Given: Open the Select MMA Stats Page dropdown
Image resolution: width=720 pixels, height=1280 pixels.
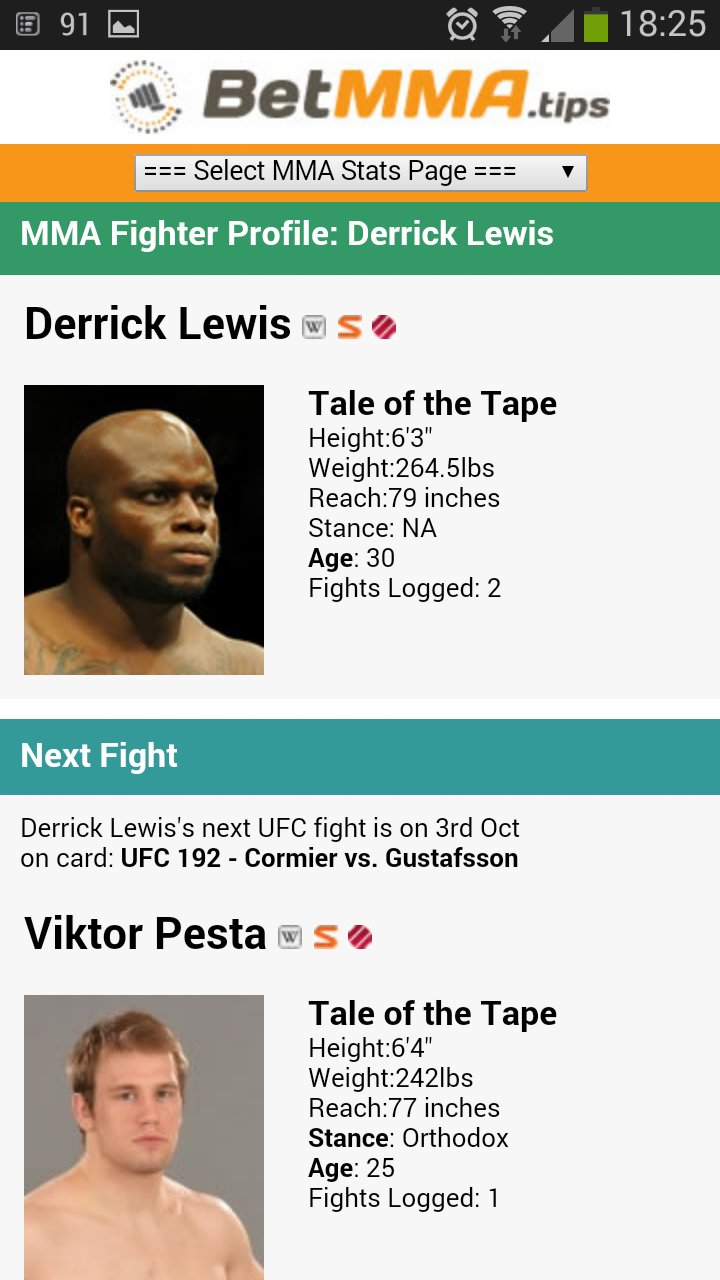Looking at the screenshot, I should click(x=360, y=171).
